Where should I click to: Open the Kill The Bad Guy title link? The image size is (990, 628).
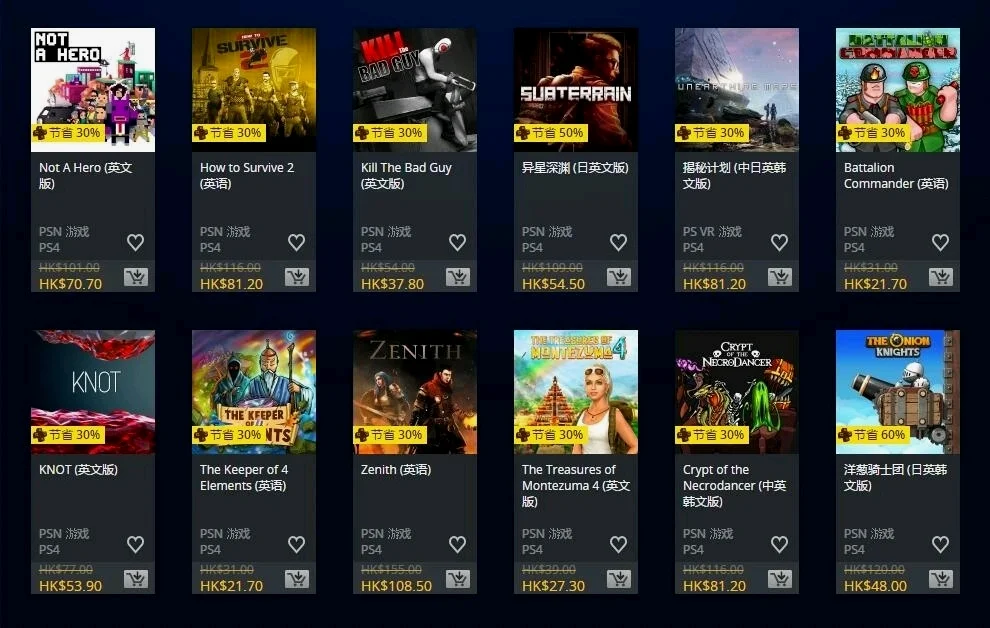(406, 175)
